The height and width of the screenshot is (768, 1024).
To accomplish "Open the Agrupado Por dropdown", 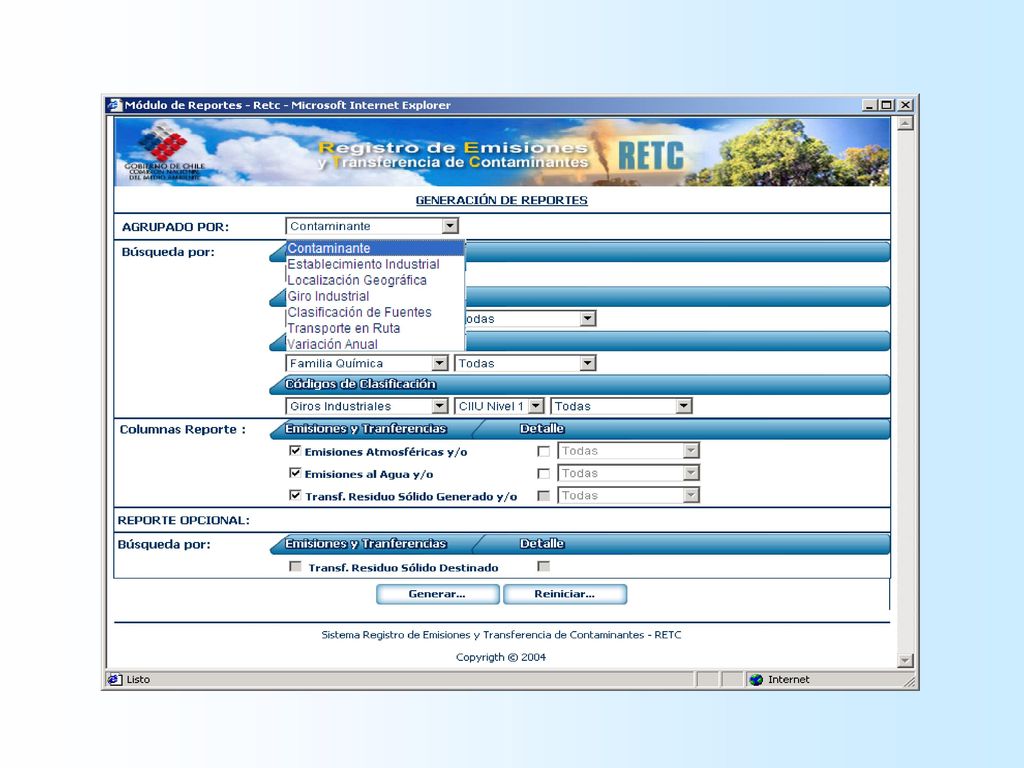I will click(x=372, y=226).
